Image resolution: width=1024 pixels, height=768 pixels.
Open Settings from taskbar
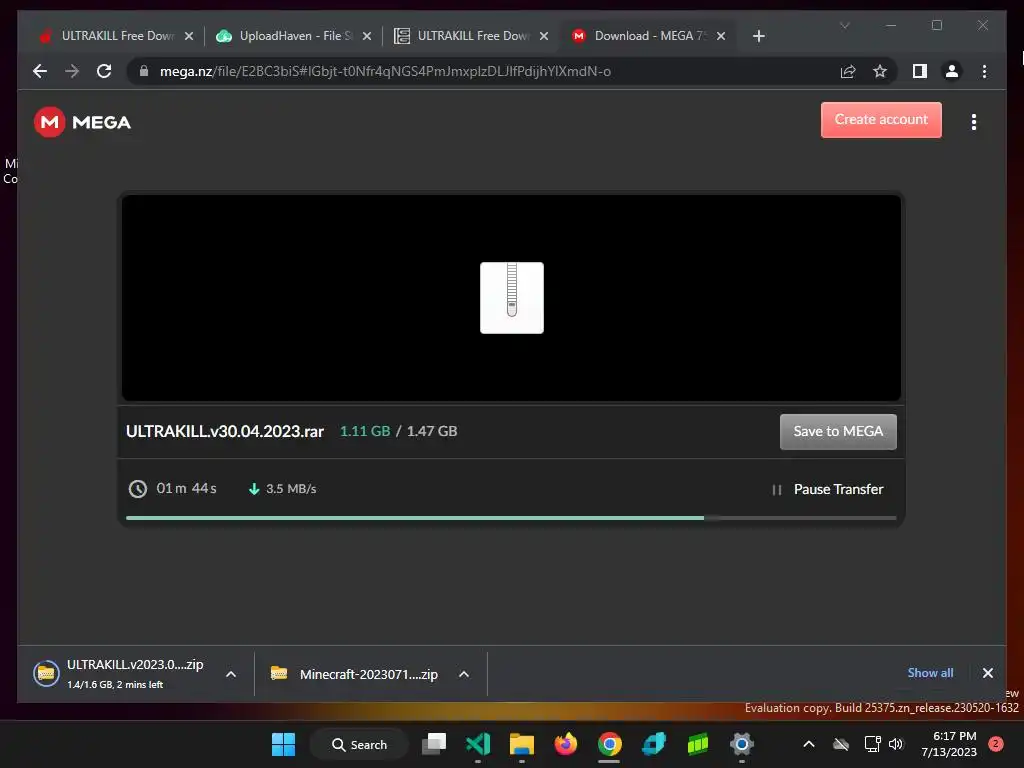pos(742,744)
